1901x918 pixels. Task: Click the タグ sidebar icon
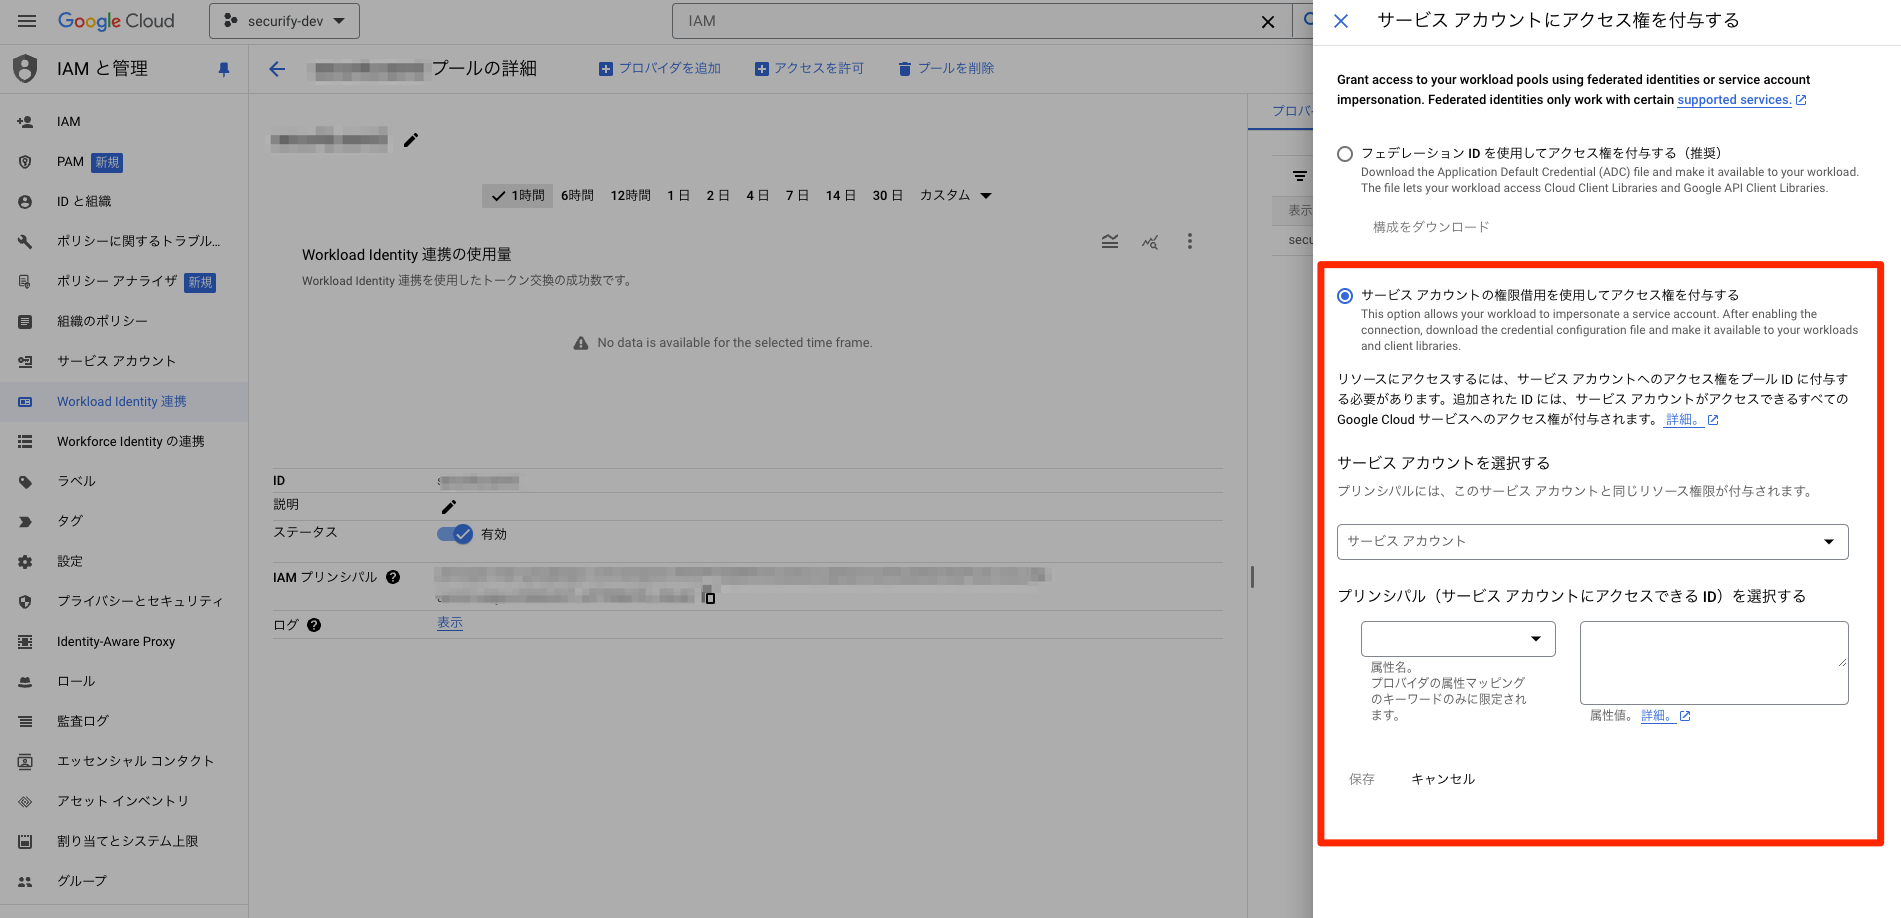(x=25, y=522)
